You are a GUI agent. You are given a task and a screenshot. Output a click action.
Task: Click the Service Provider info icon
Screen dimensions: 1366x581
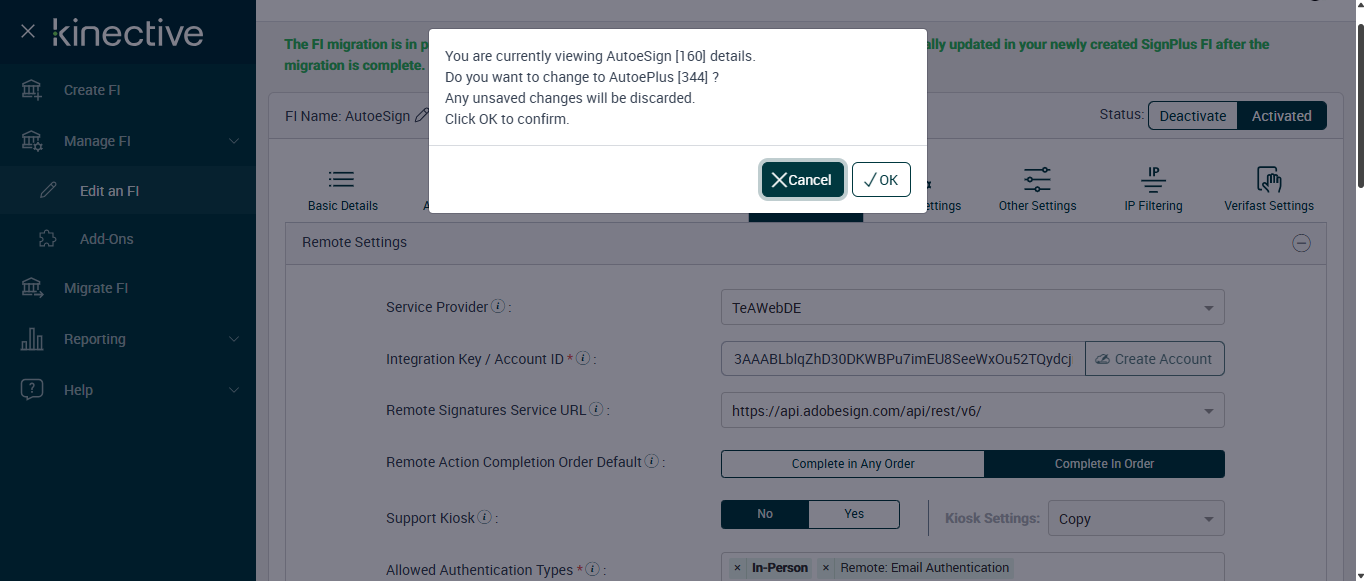click(x=498, y=307)
